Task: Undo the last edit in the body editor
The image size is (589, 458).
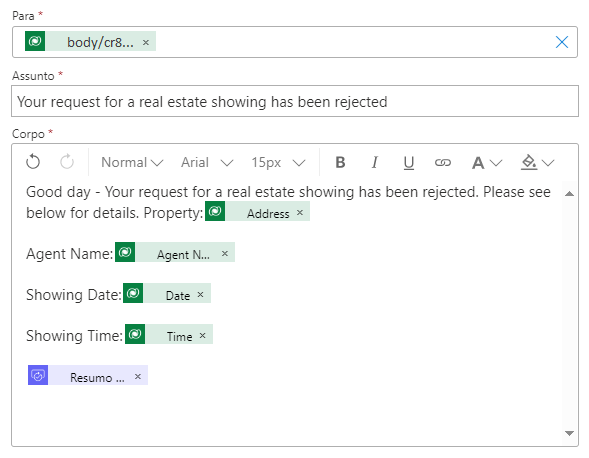Action: pyautogui.click(x=33, y=162)
